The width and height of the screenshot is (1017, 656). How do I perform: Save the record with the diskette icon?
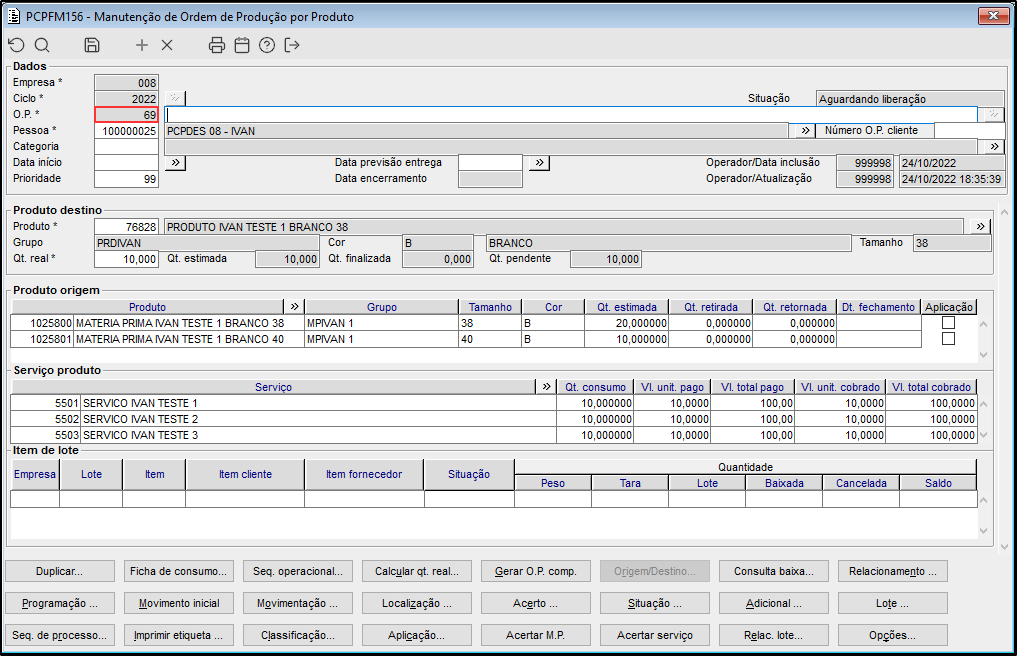pyautogui.click(x=92, y=45)
